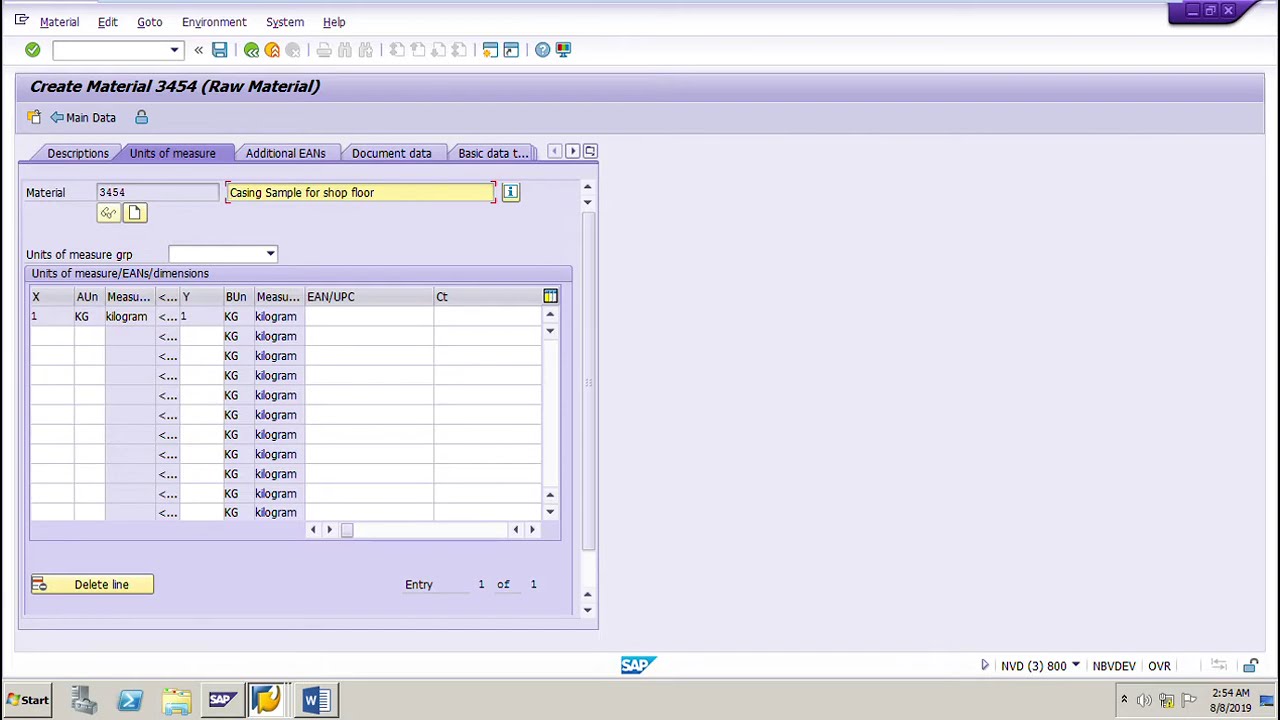Click the glasses display icon under Material
Screen dimensions: 1280x720
pyautogui.click(x=108, y=213)
